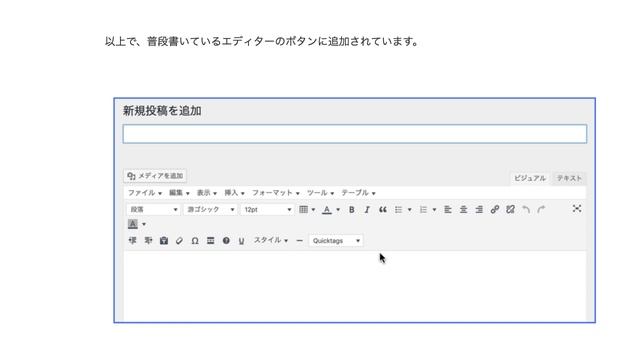Expand the スタイル styles dropdown
The image size is (640, 360).
pyautogui.click(x=271, y=240)
